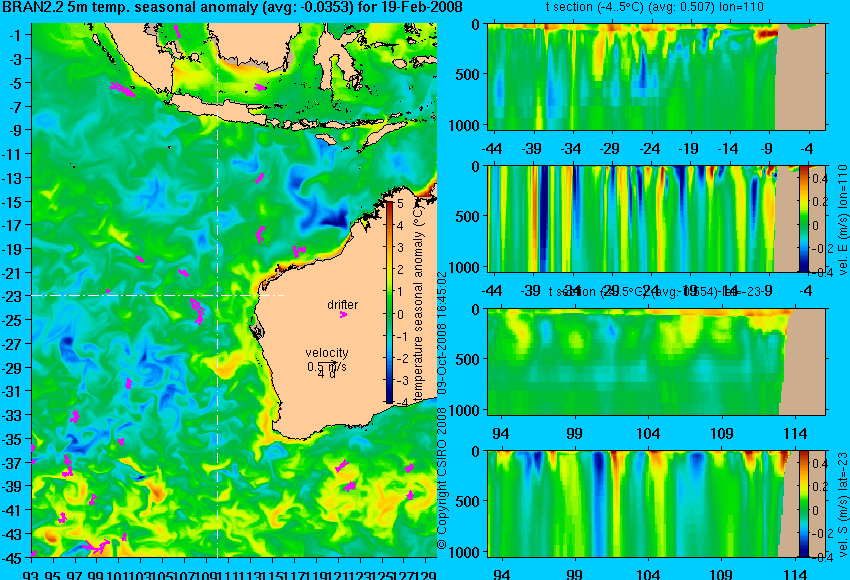Click the '500' depth tick of the eastward velocity section
The width and height of the screenshot is (850, 580).
point(468,217)
